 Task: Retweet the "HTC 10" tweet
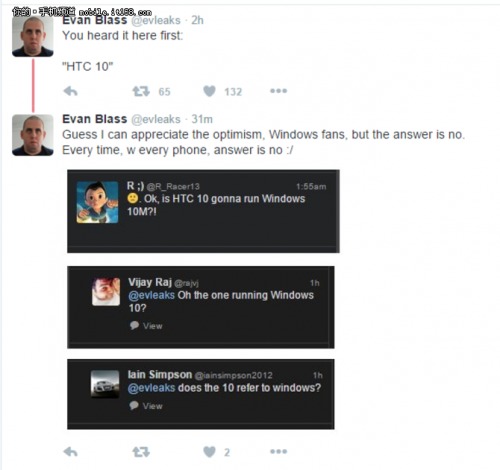[x=141, y=91]
